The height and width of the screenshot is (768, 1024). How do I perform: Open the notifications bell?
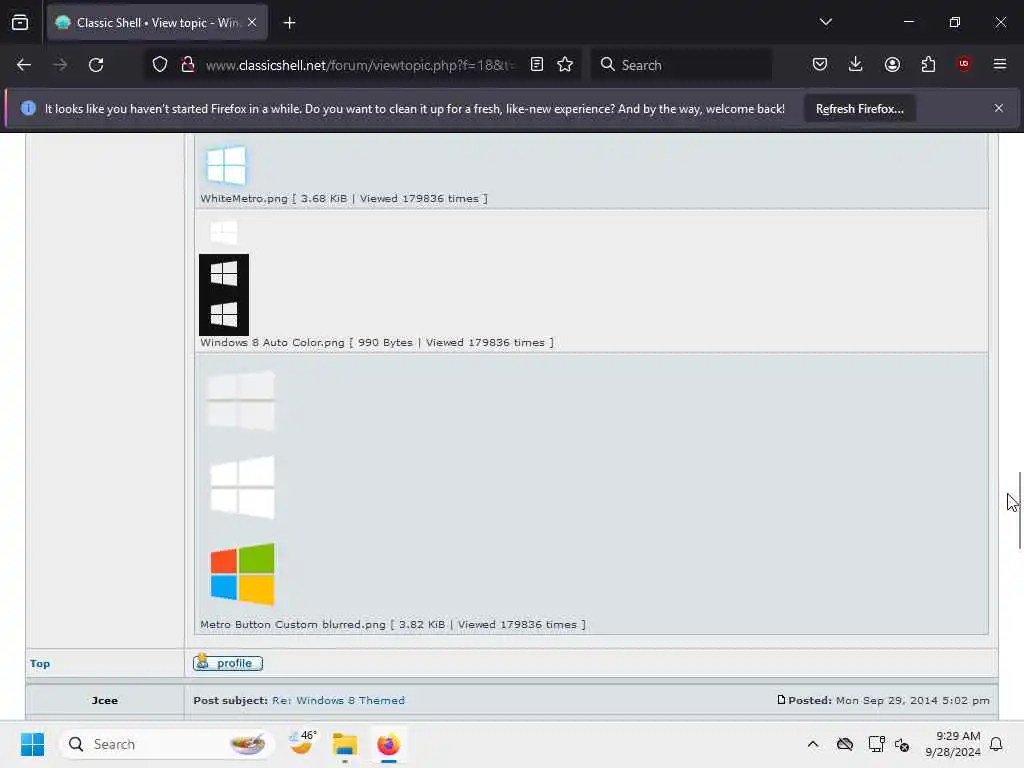click(997, 744)
